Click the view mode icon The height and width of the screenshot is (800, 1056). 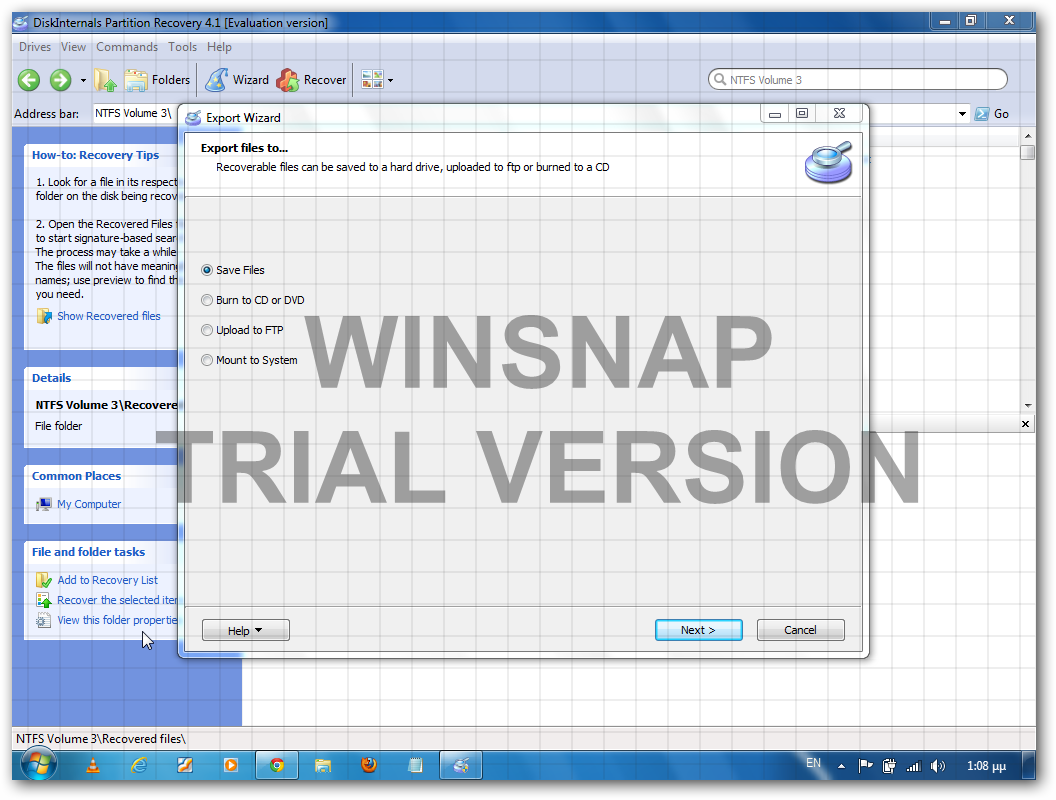tap(372, 79)
